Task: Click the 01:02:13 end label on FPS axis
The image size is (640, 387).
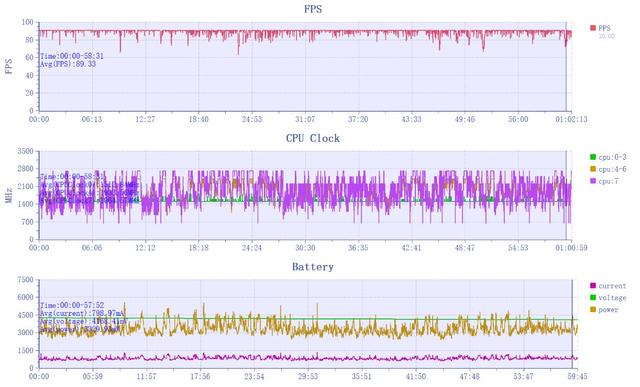Action: point(571,119)
